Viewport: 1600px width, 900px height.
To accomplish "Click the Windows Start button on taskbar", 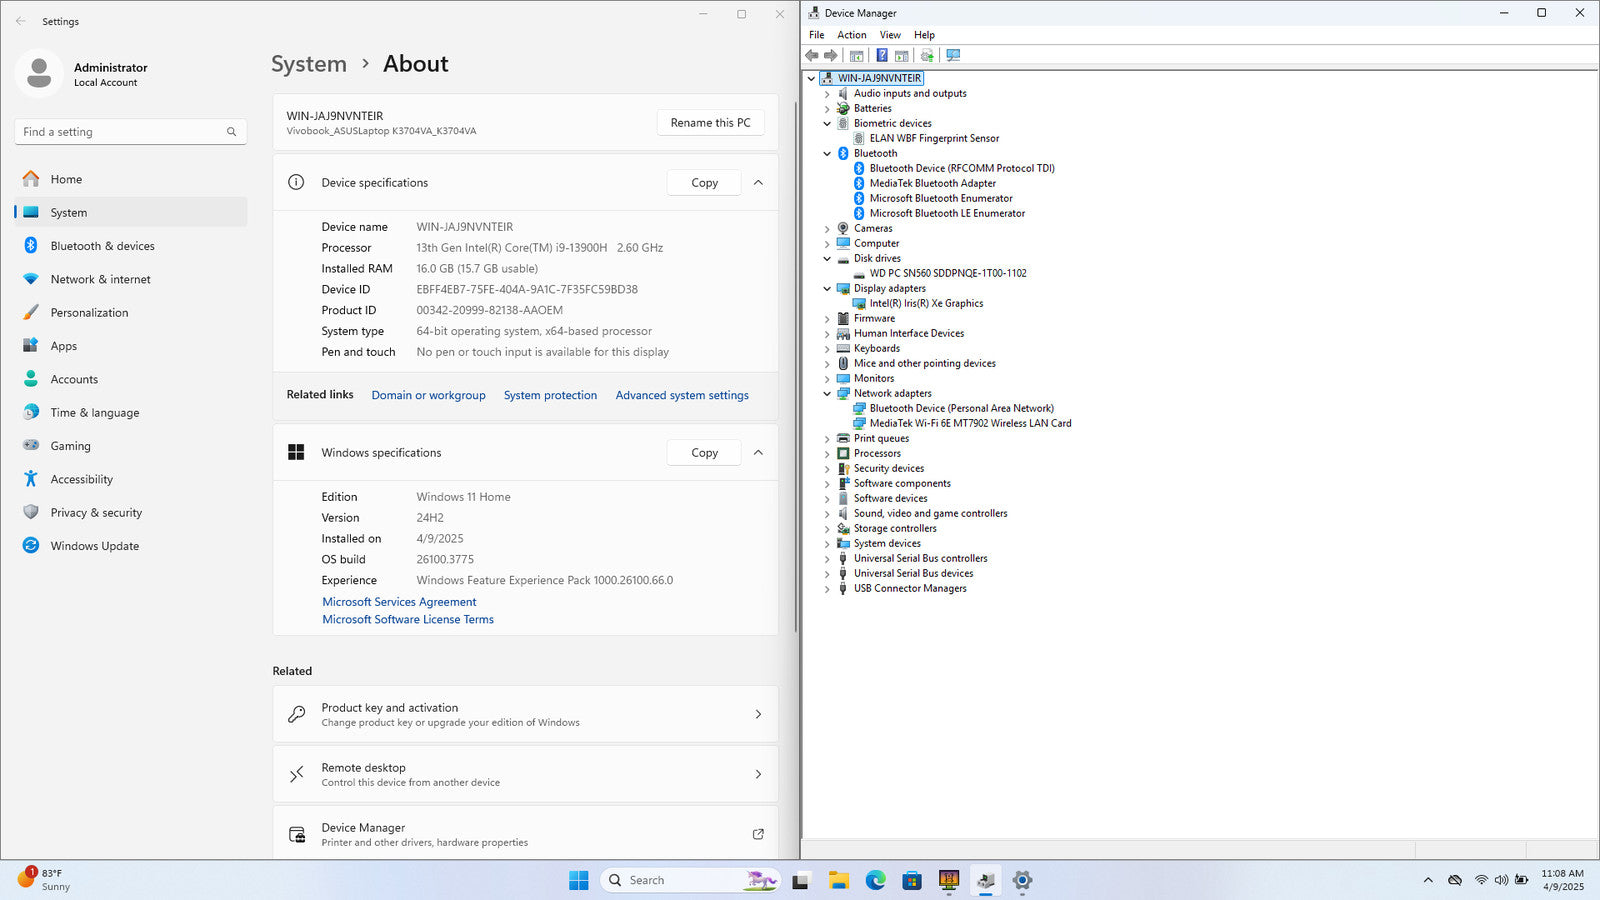I will [x=579, y=880].
